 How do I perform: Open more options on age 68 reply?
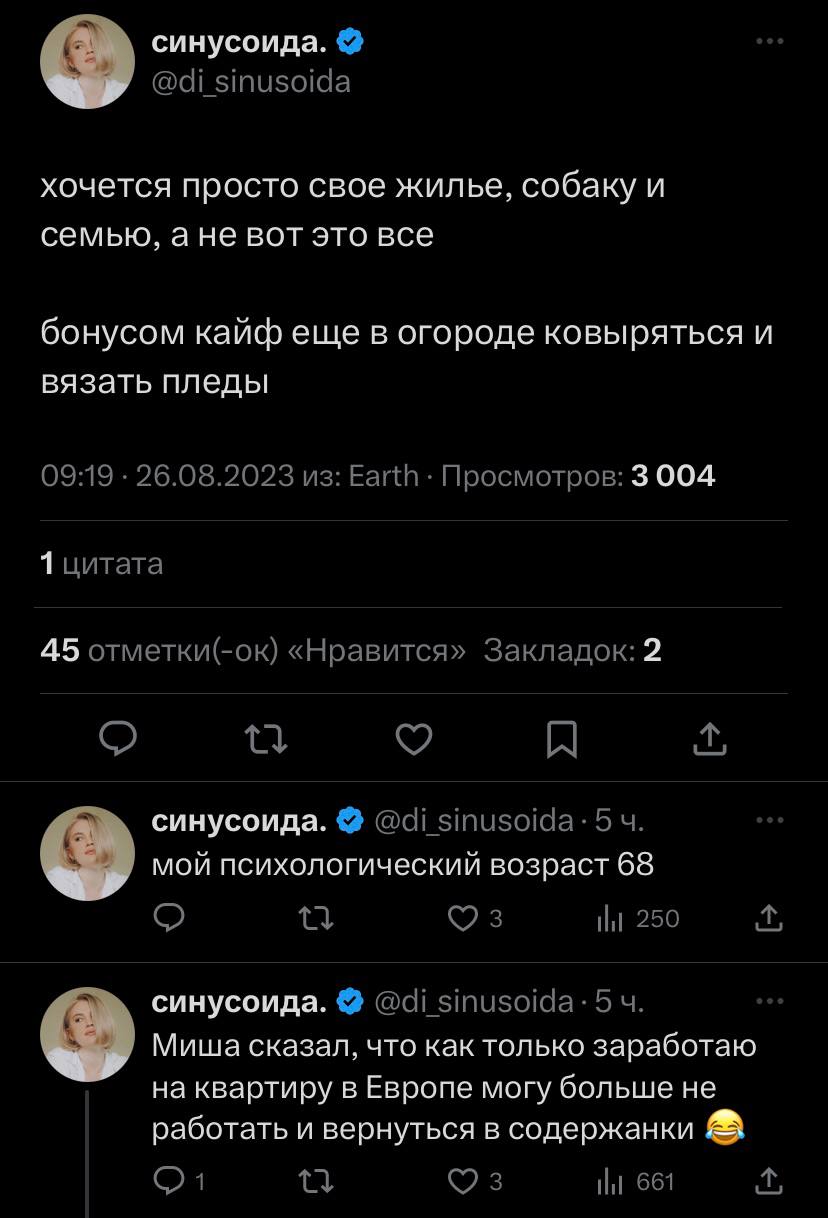coord(769,821)
